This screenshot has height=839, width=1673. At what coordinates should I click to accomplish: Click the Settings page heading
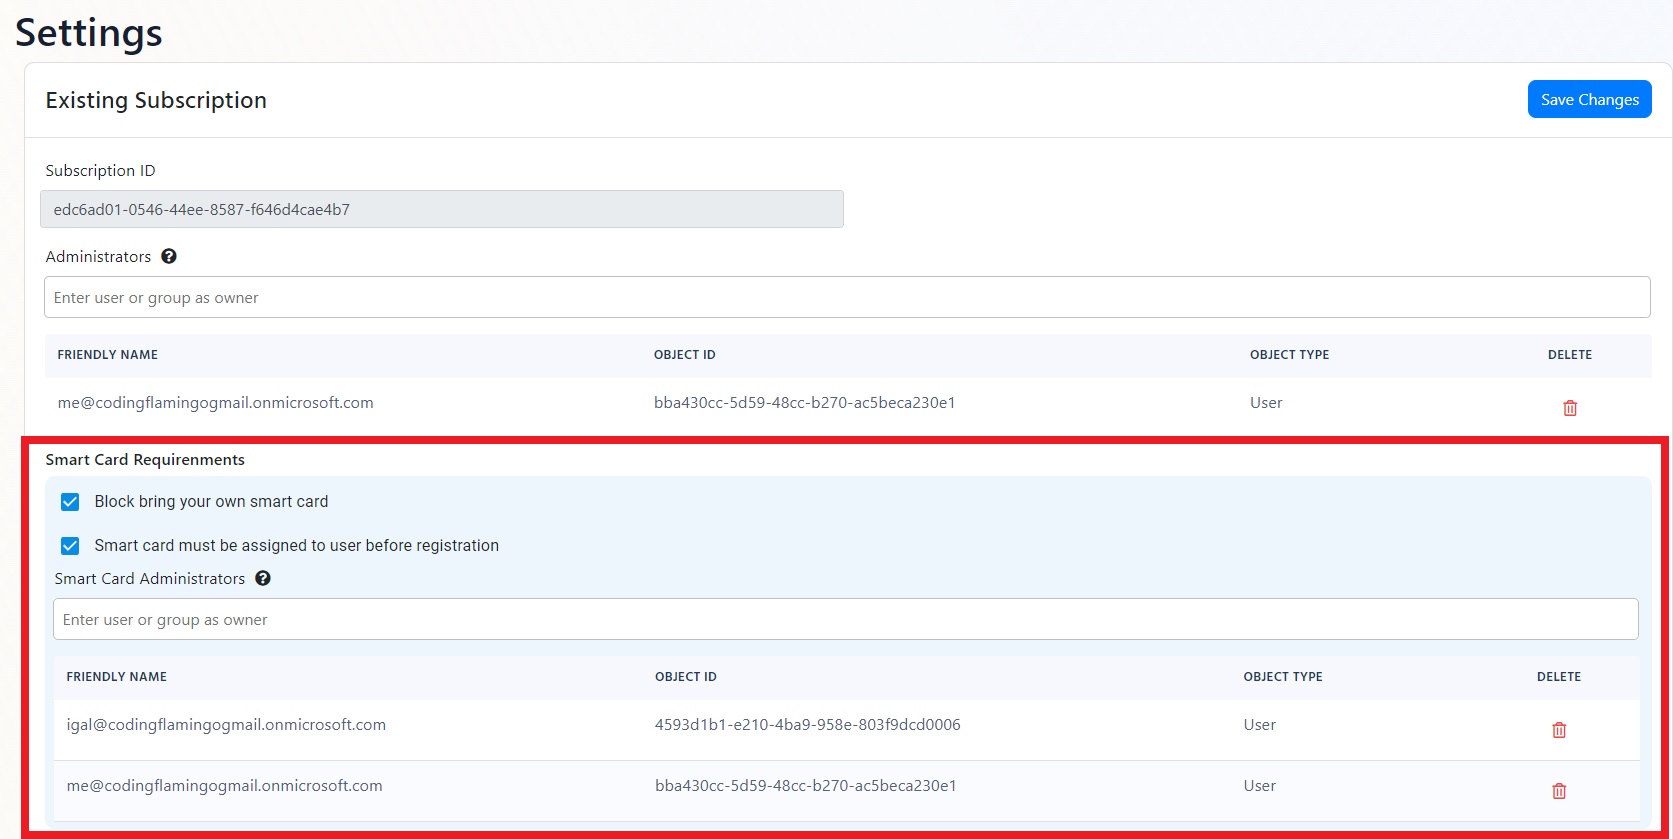click(89, 33)
